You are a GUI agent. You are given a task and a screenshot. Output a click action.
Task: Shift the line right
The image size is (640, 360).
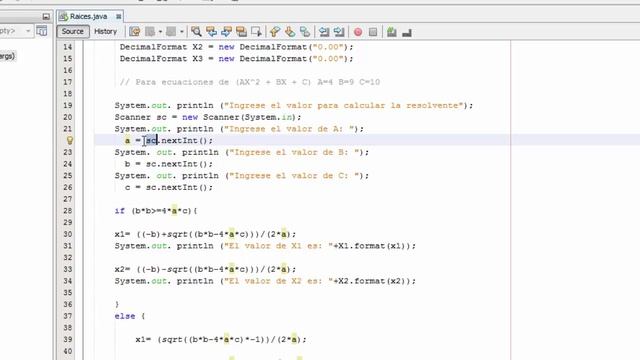pos(339,31)
